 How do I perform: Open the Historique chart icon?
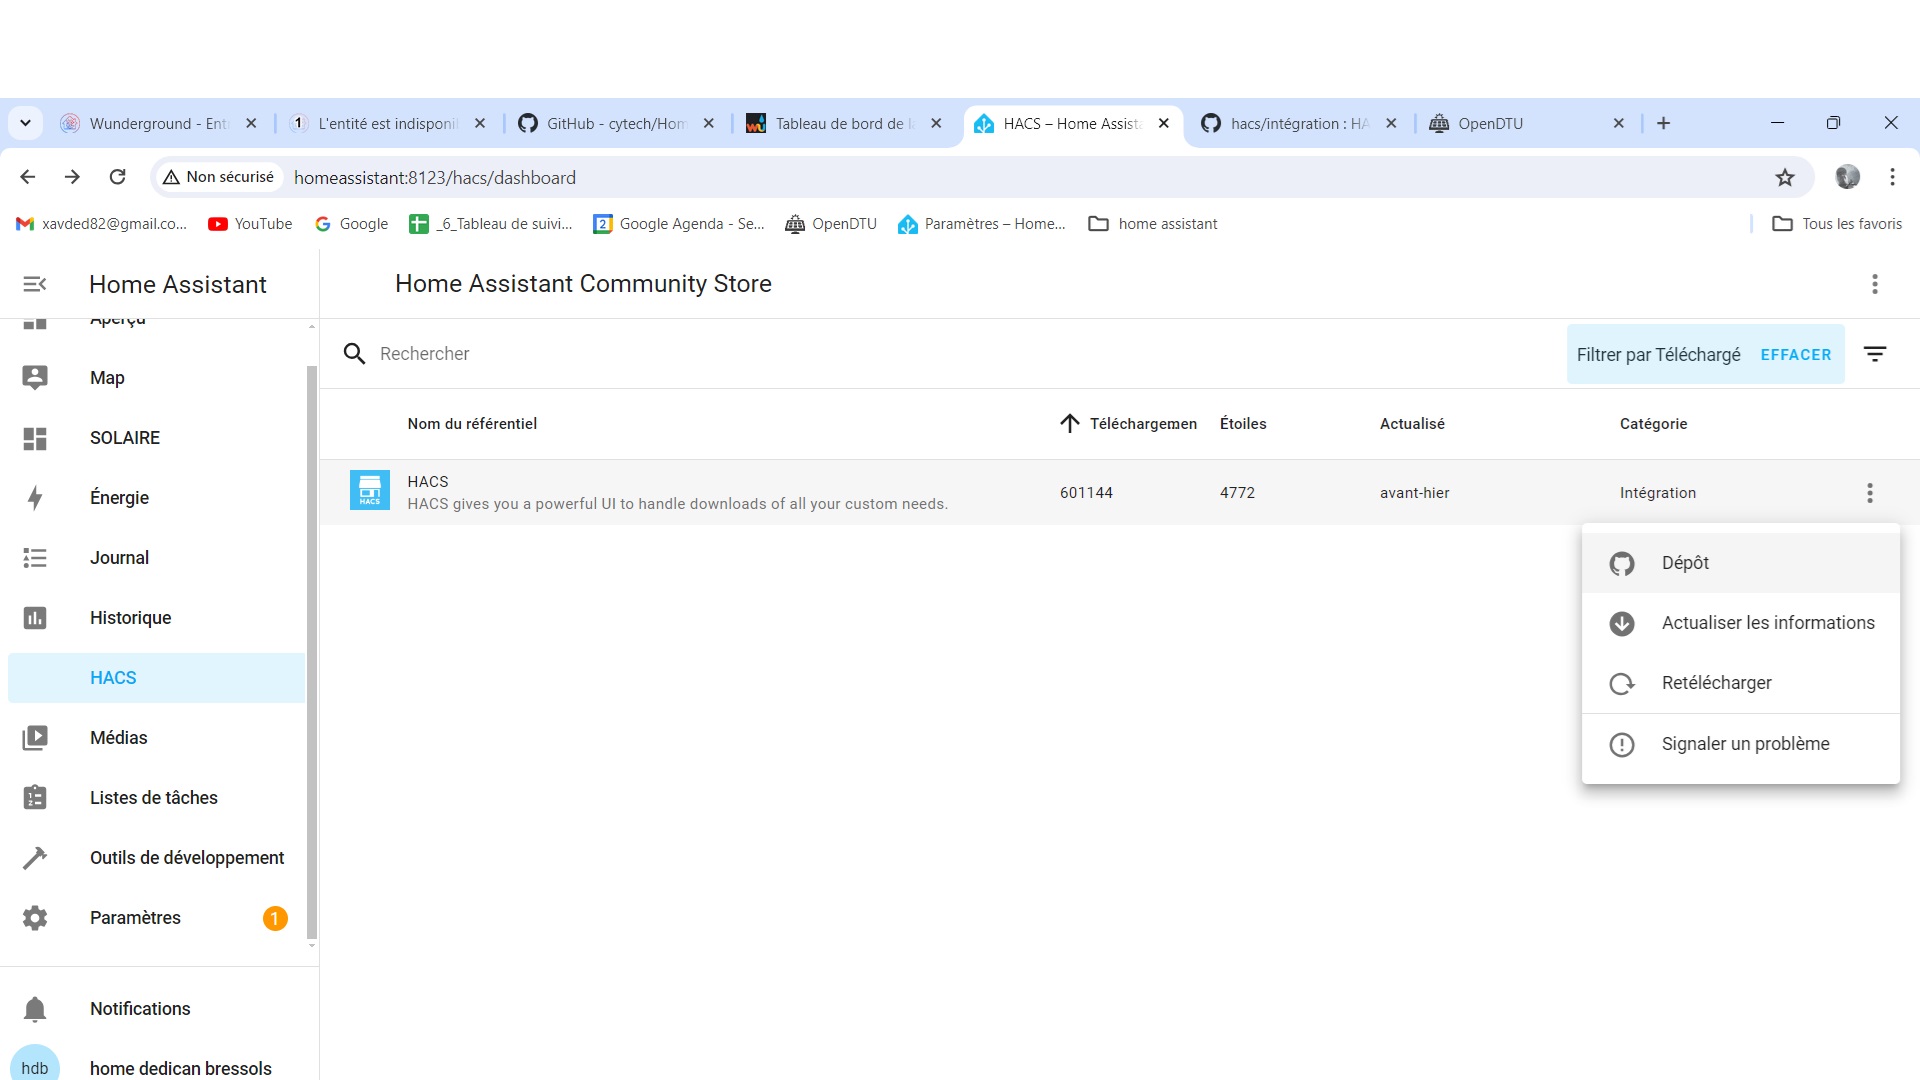[x=35, y=618]
